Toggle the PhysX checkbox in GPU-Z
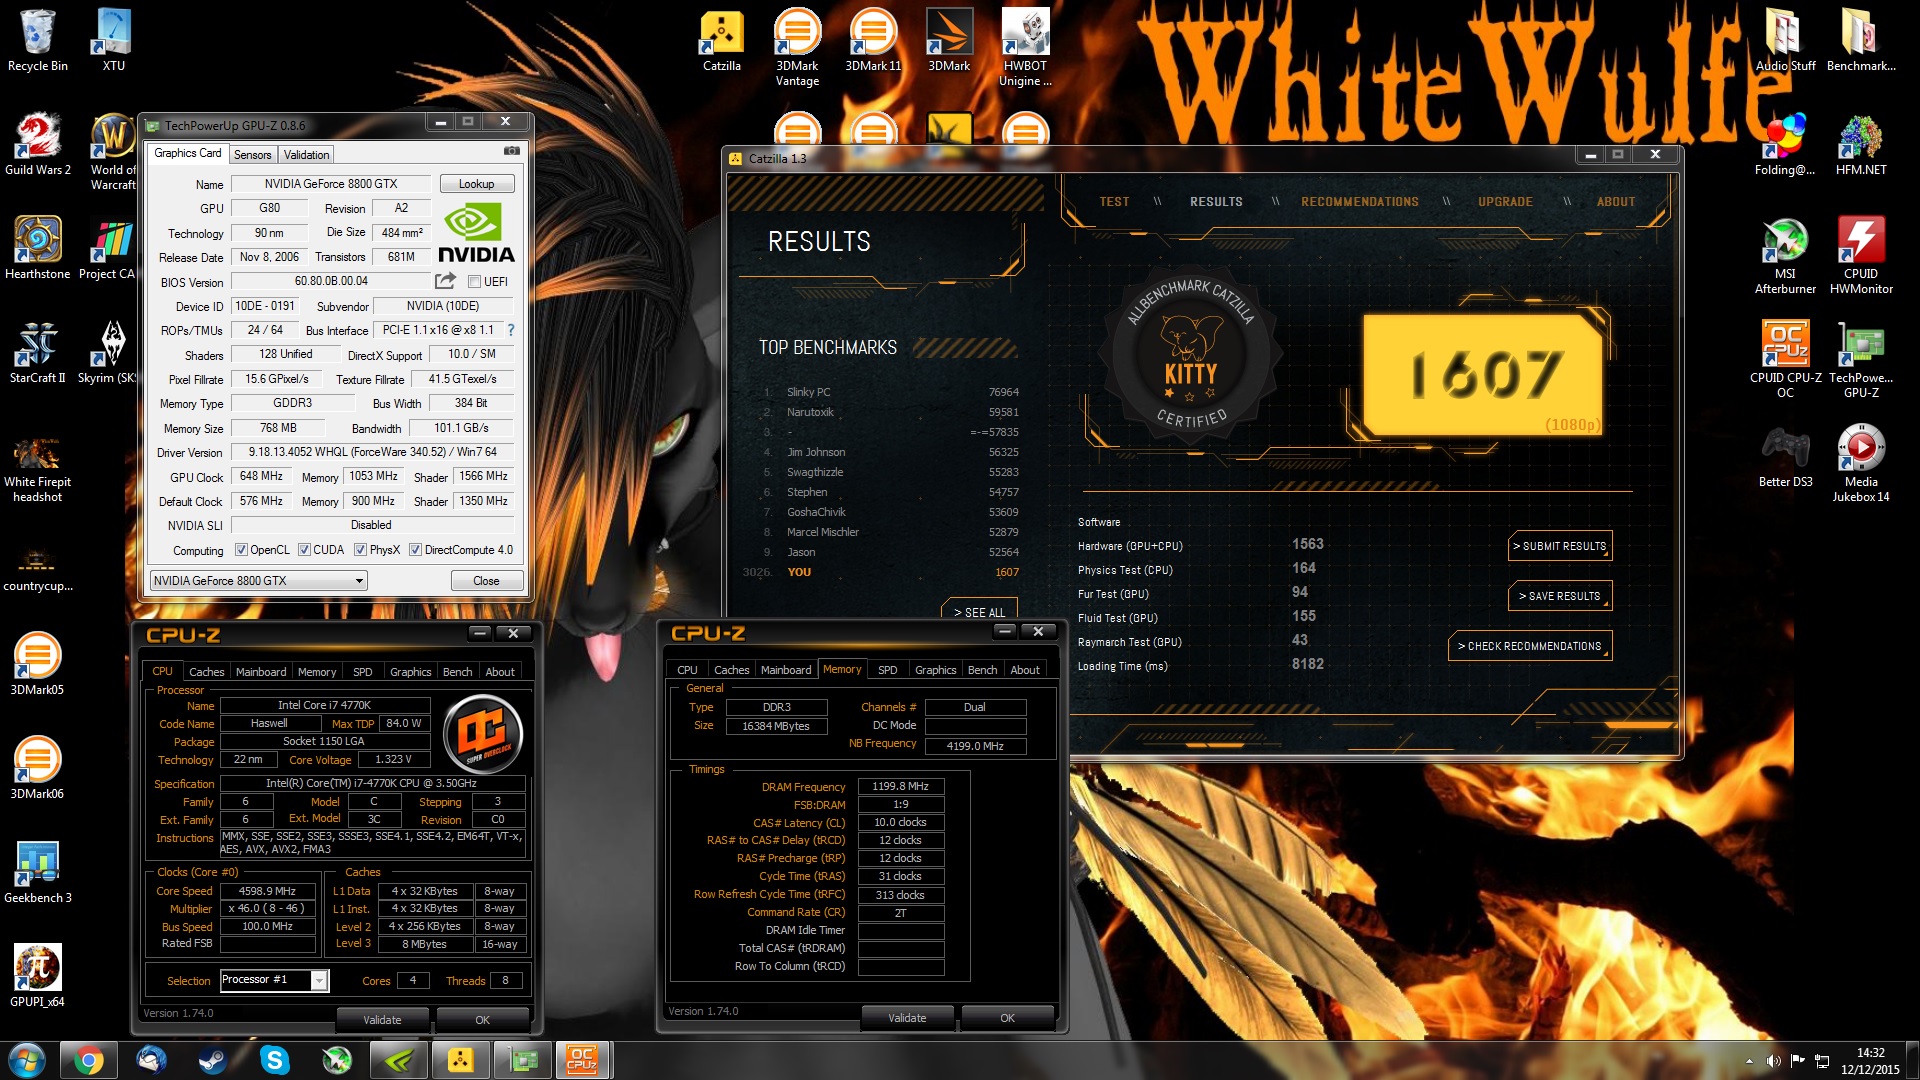The image size is (1920, 1080). click(x=360, y=550)
